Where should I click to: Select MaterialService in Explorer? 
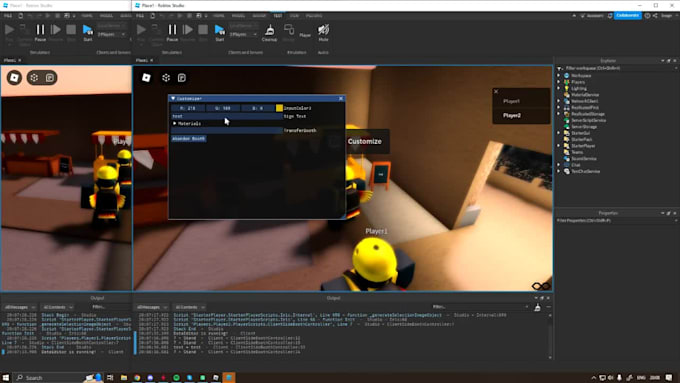pos(585,95)
